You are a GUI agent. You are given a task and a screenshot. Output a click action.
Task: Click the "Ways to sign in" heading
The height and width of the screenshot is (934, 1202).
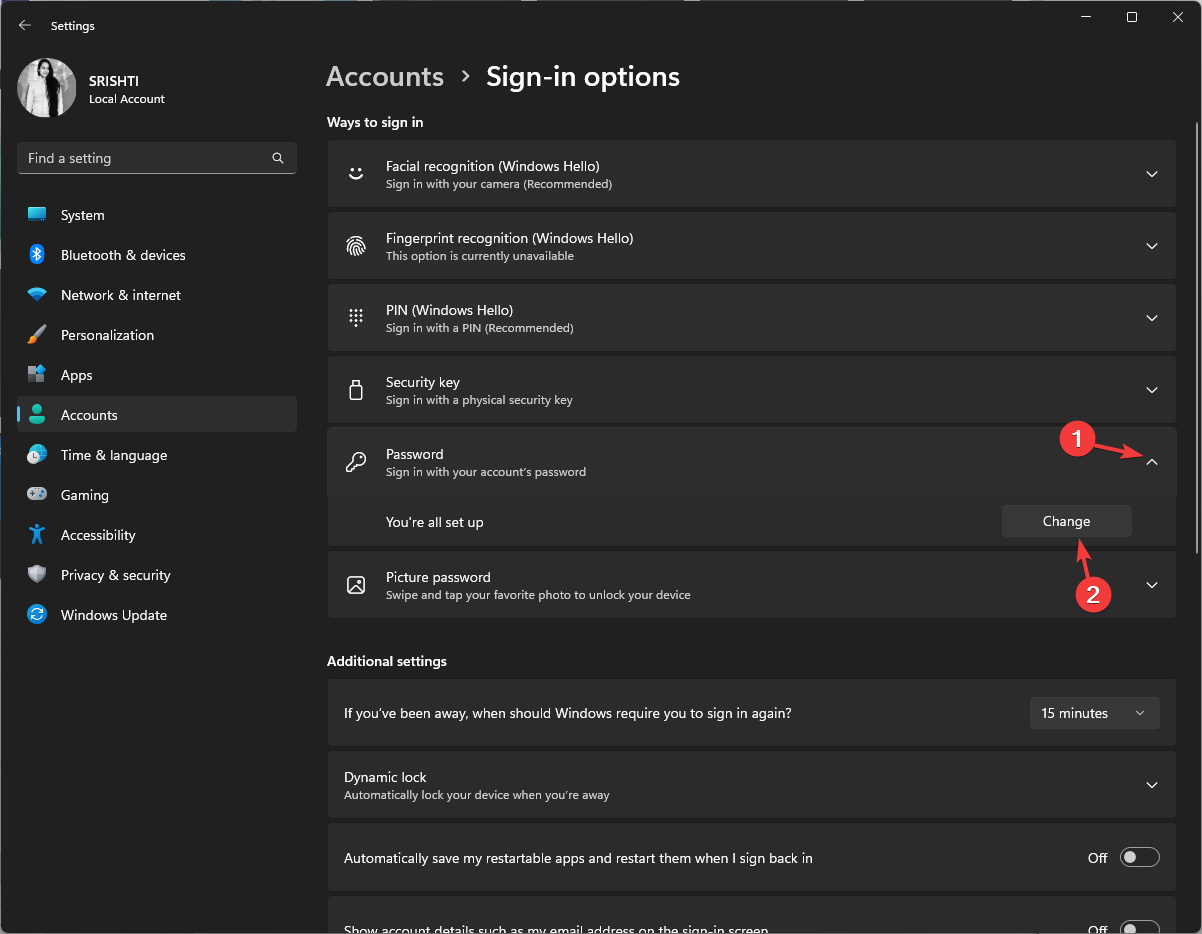[x=375, y=122]
